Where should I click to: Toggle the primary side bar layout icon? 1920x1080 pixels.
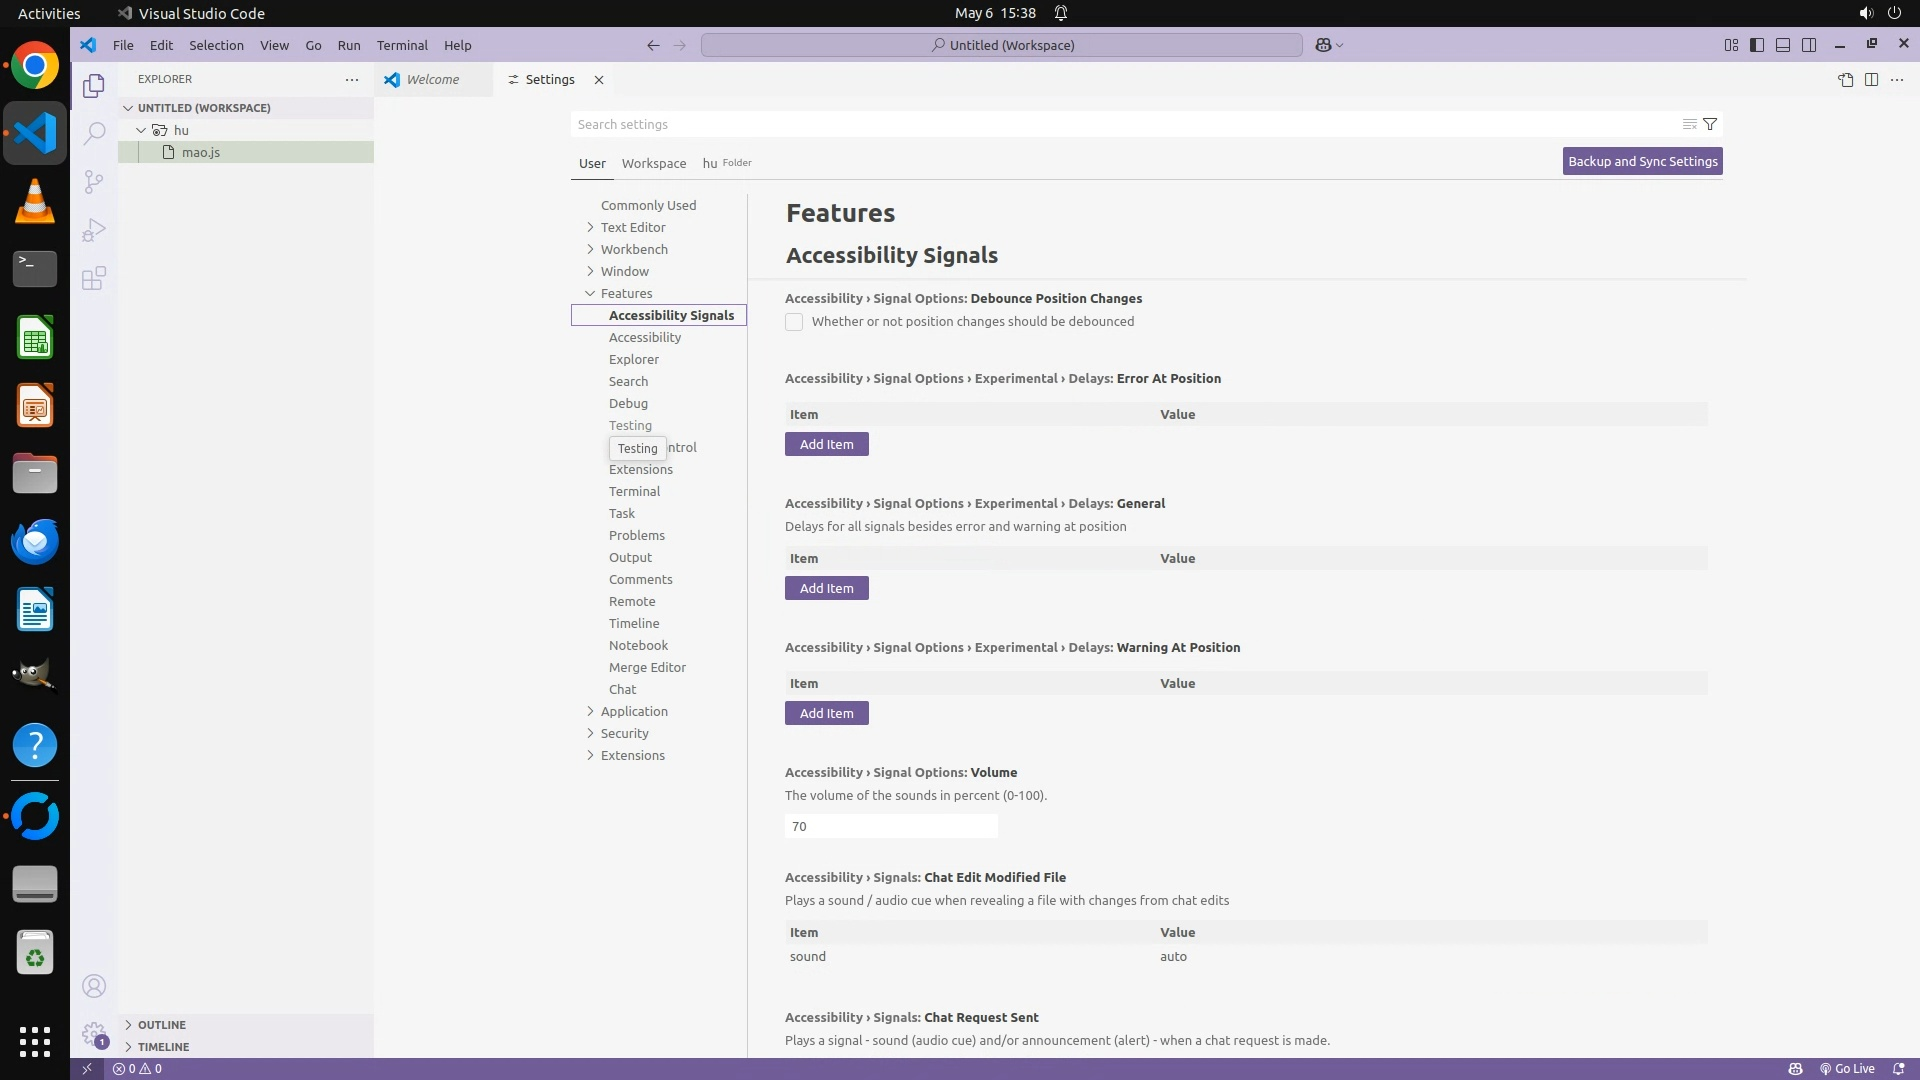(x=1757, y=45)
